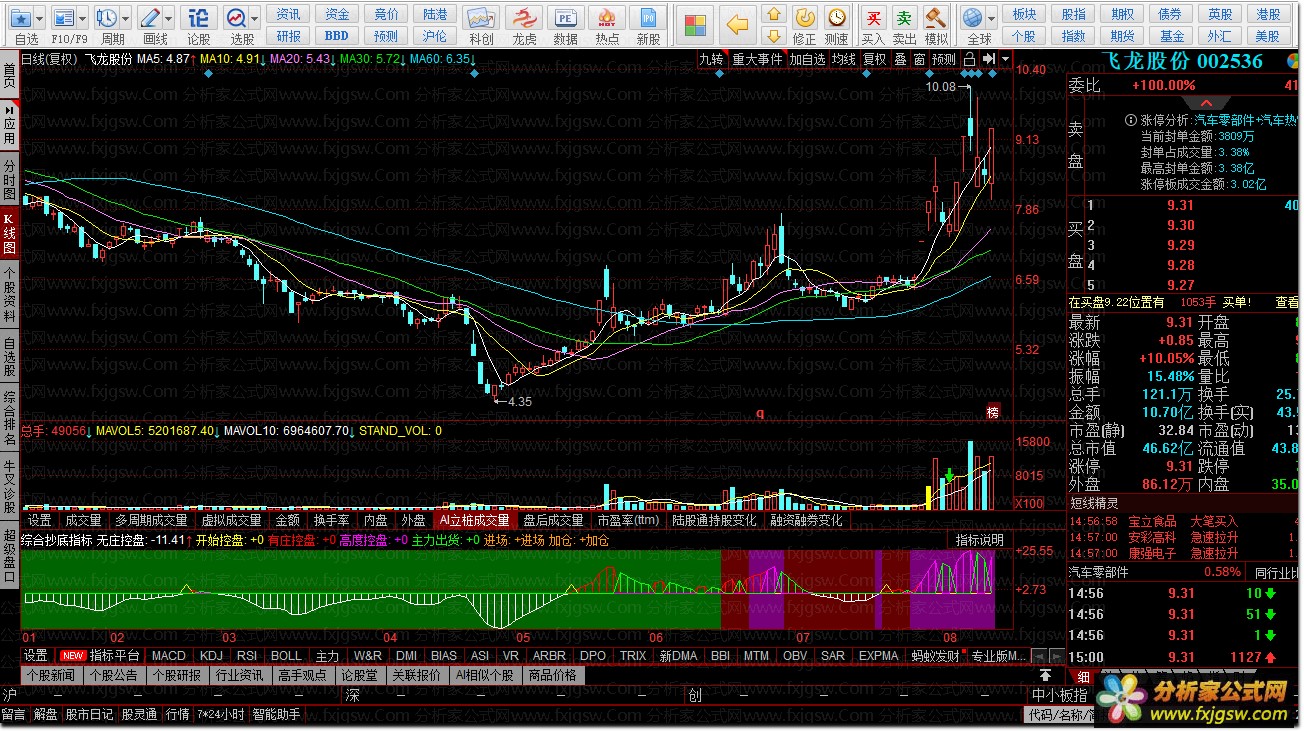
Task: Click the 榜 red marker on chart
Action: click(x=992, y=411)
